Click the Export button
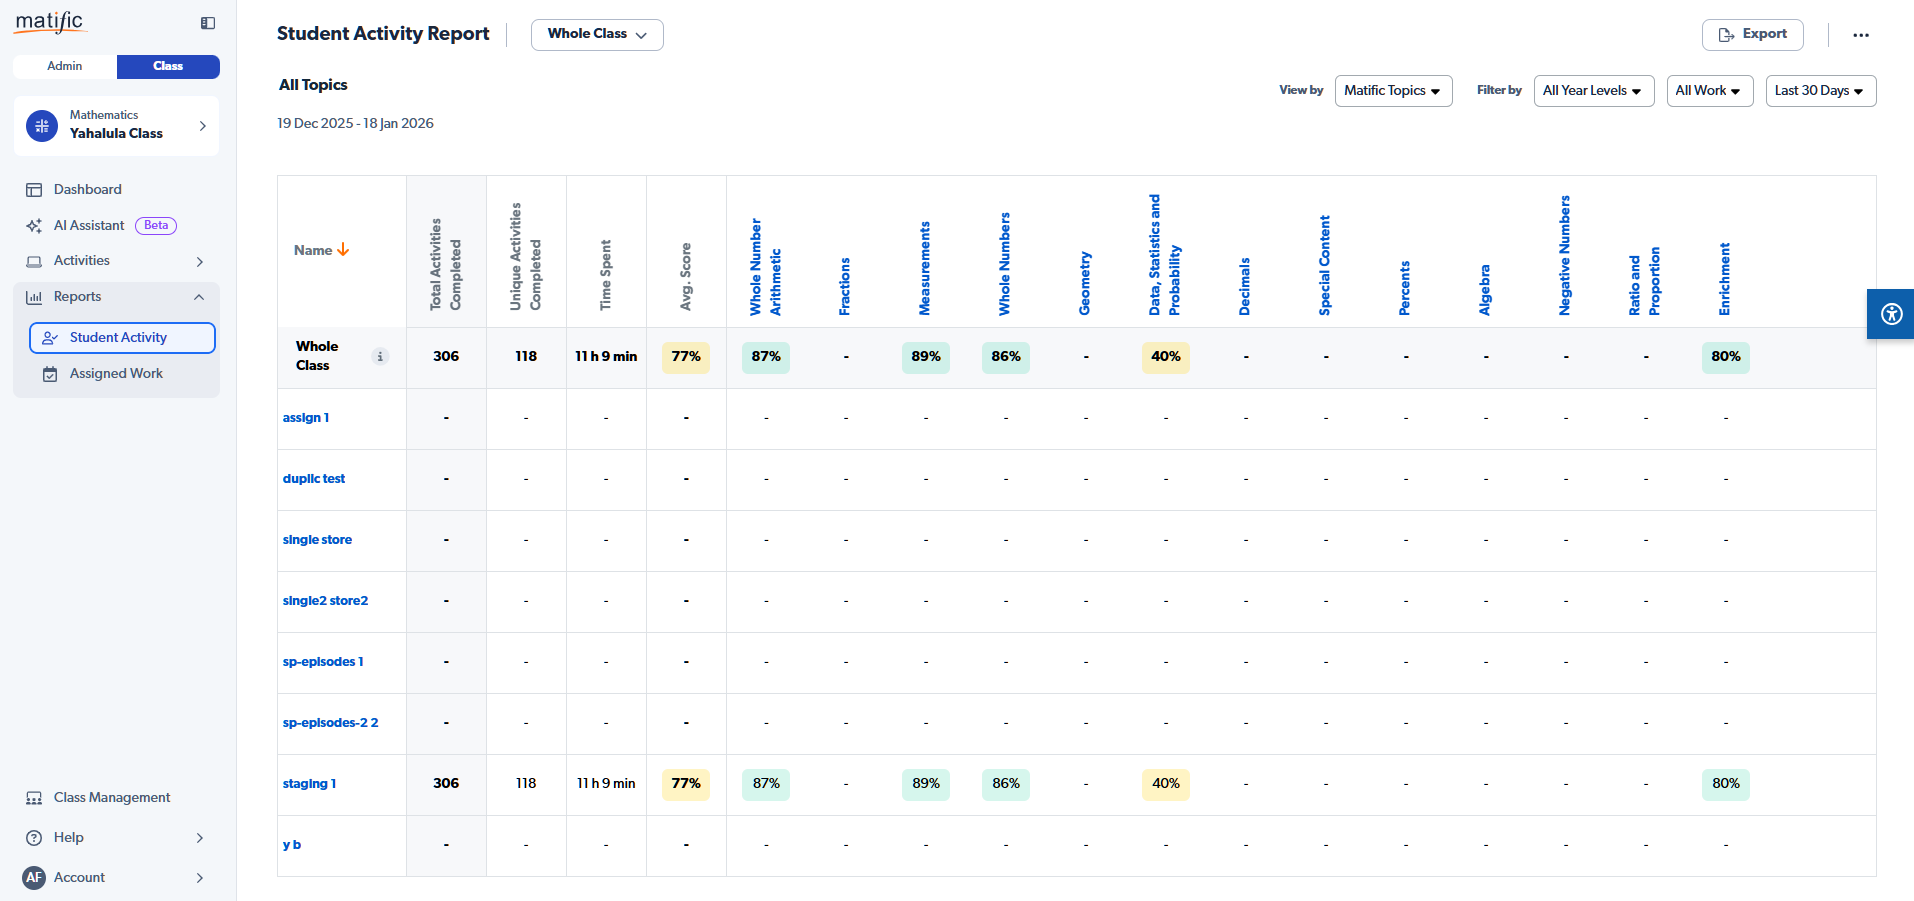The height and width of the screenshot is (901, 1914). tap(1752, 34)
